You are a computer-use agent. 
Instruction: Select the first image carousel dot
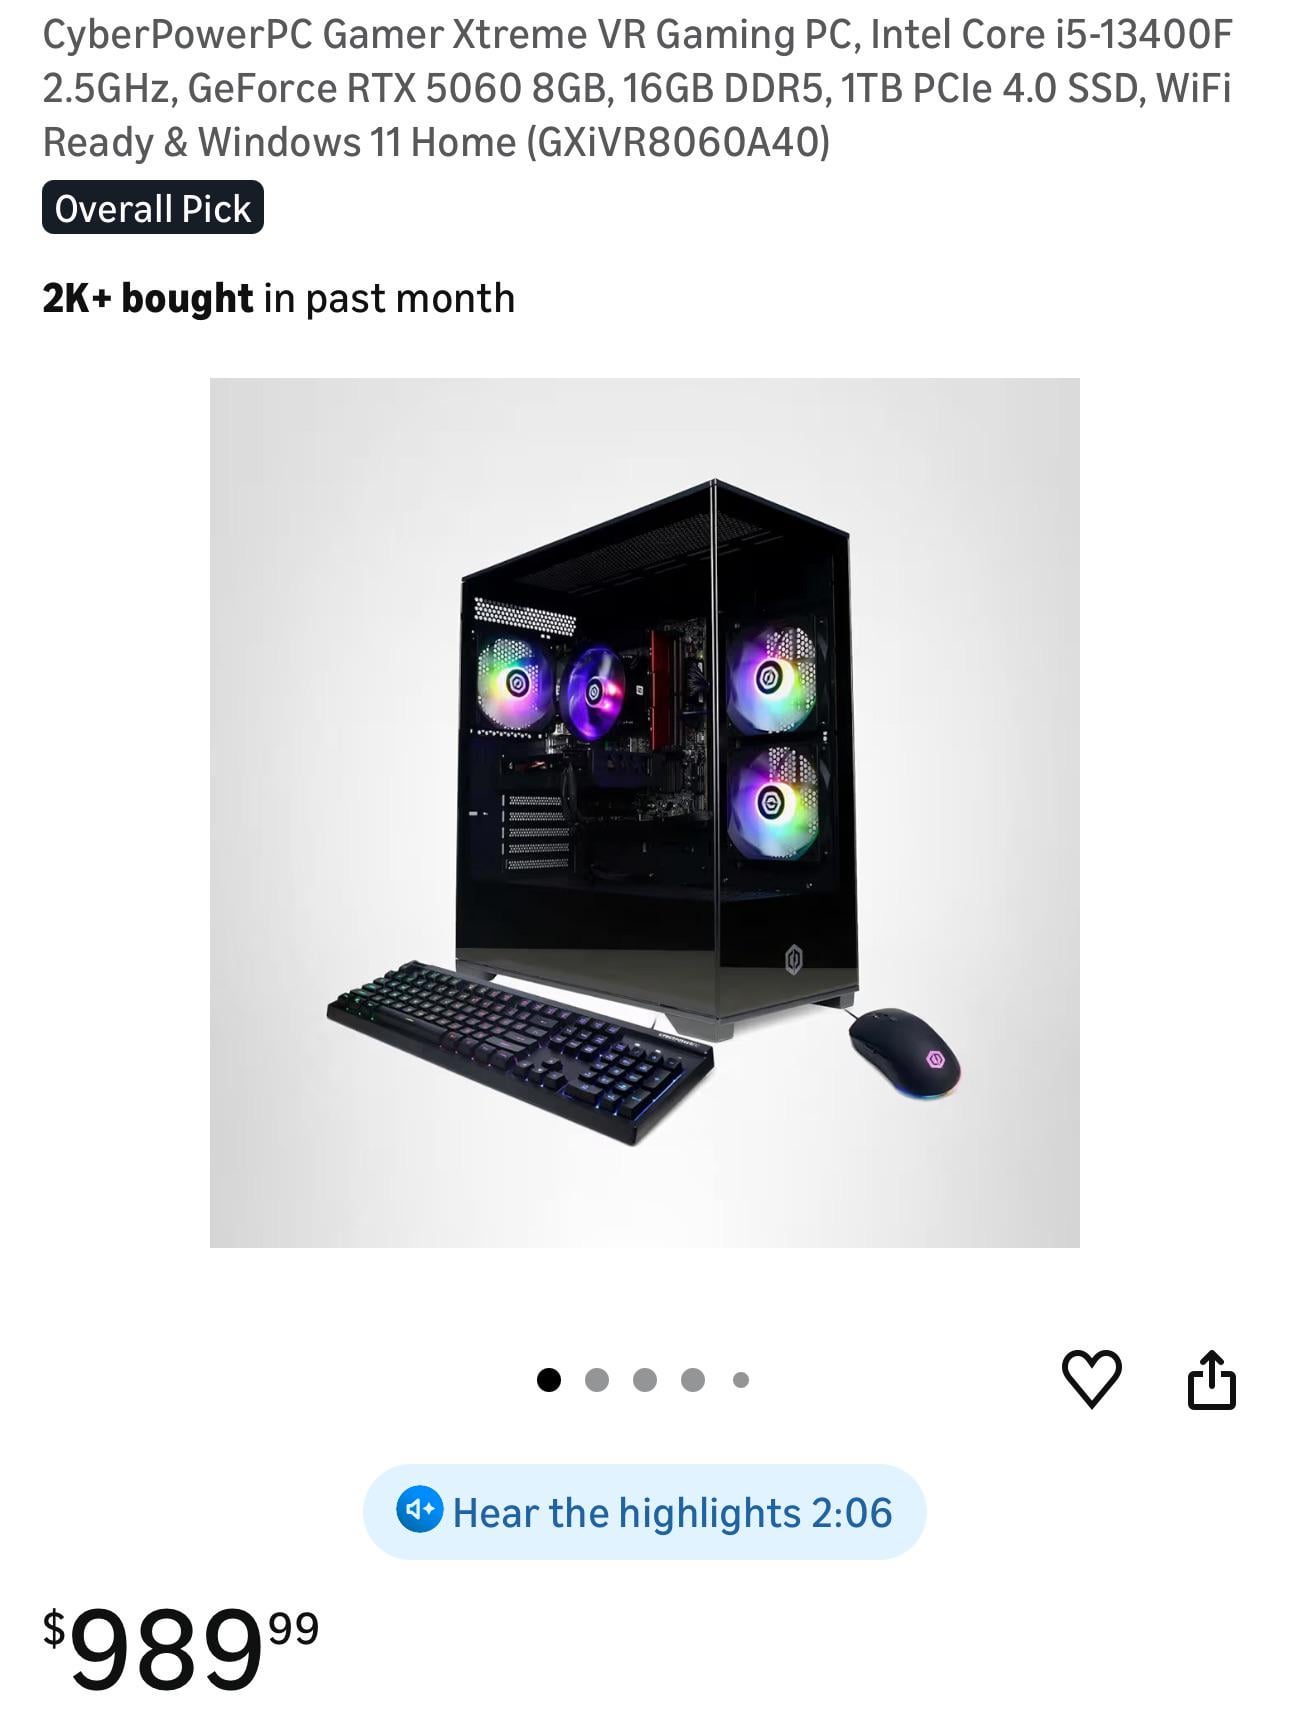(549, 1380)
